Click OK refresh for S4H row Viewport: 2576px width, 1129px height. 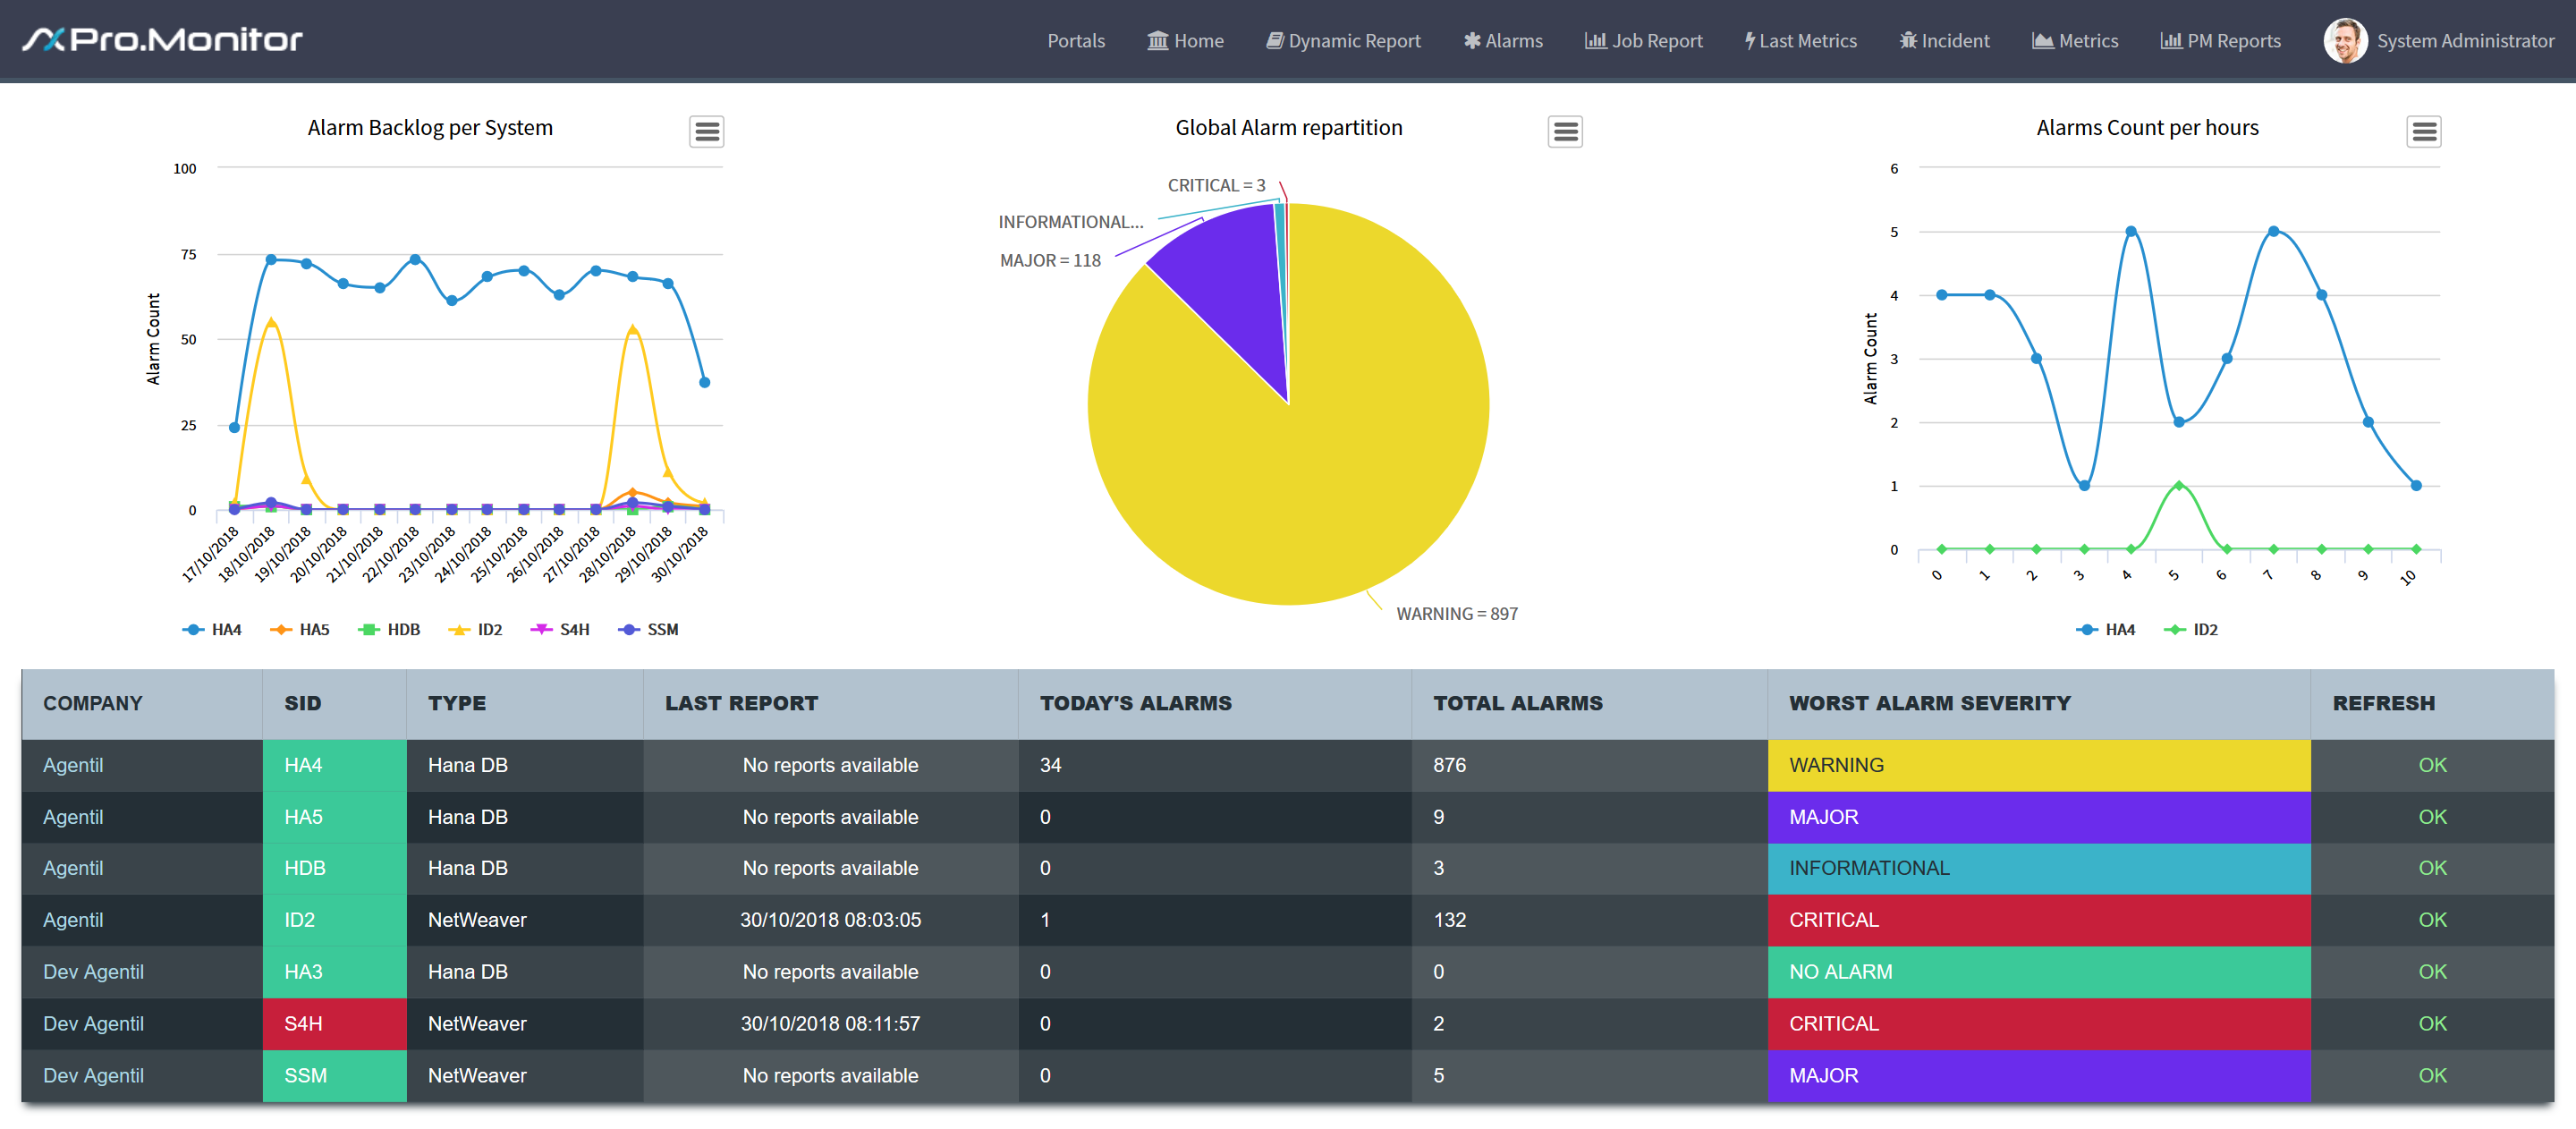click(x=2431, y=1023)
